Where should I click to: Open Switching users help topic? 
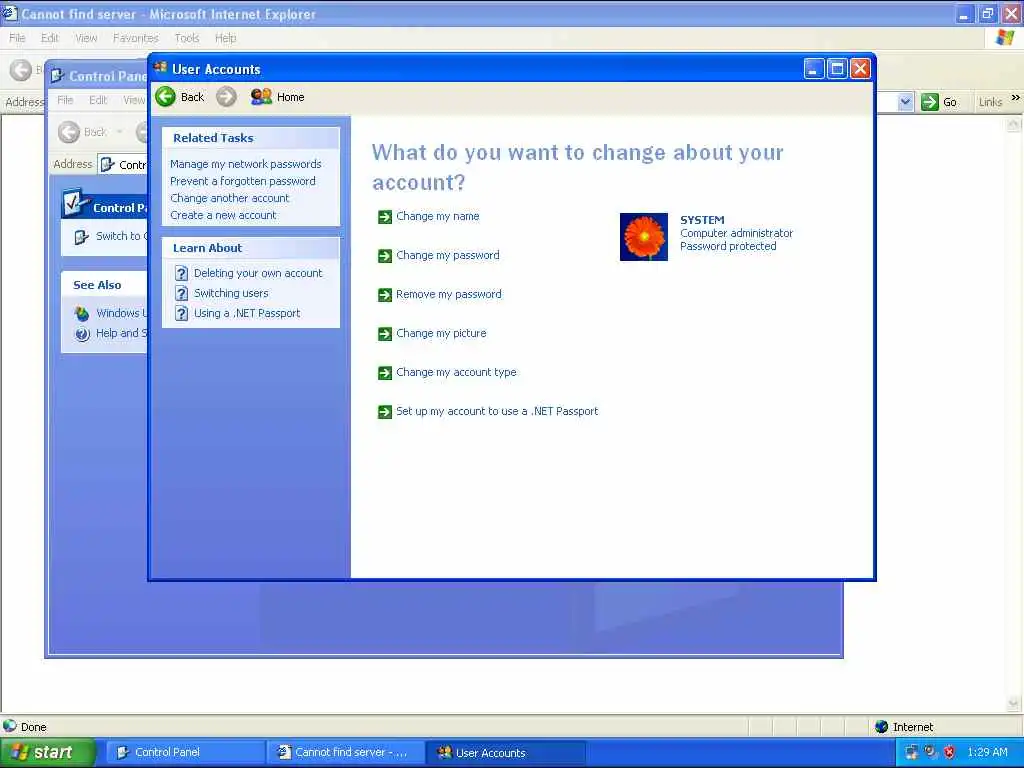point(231,293)
